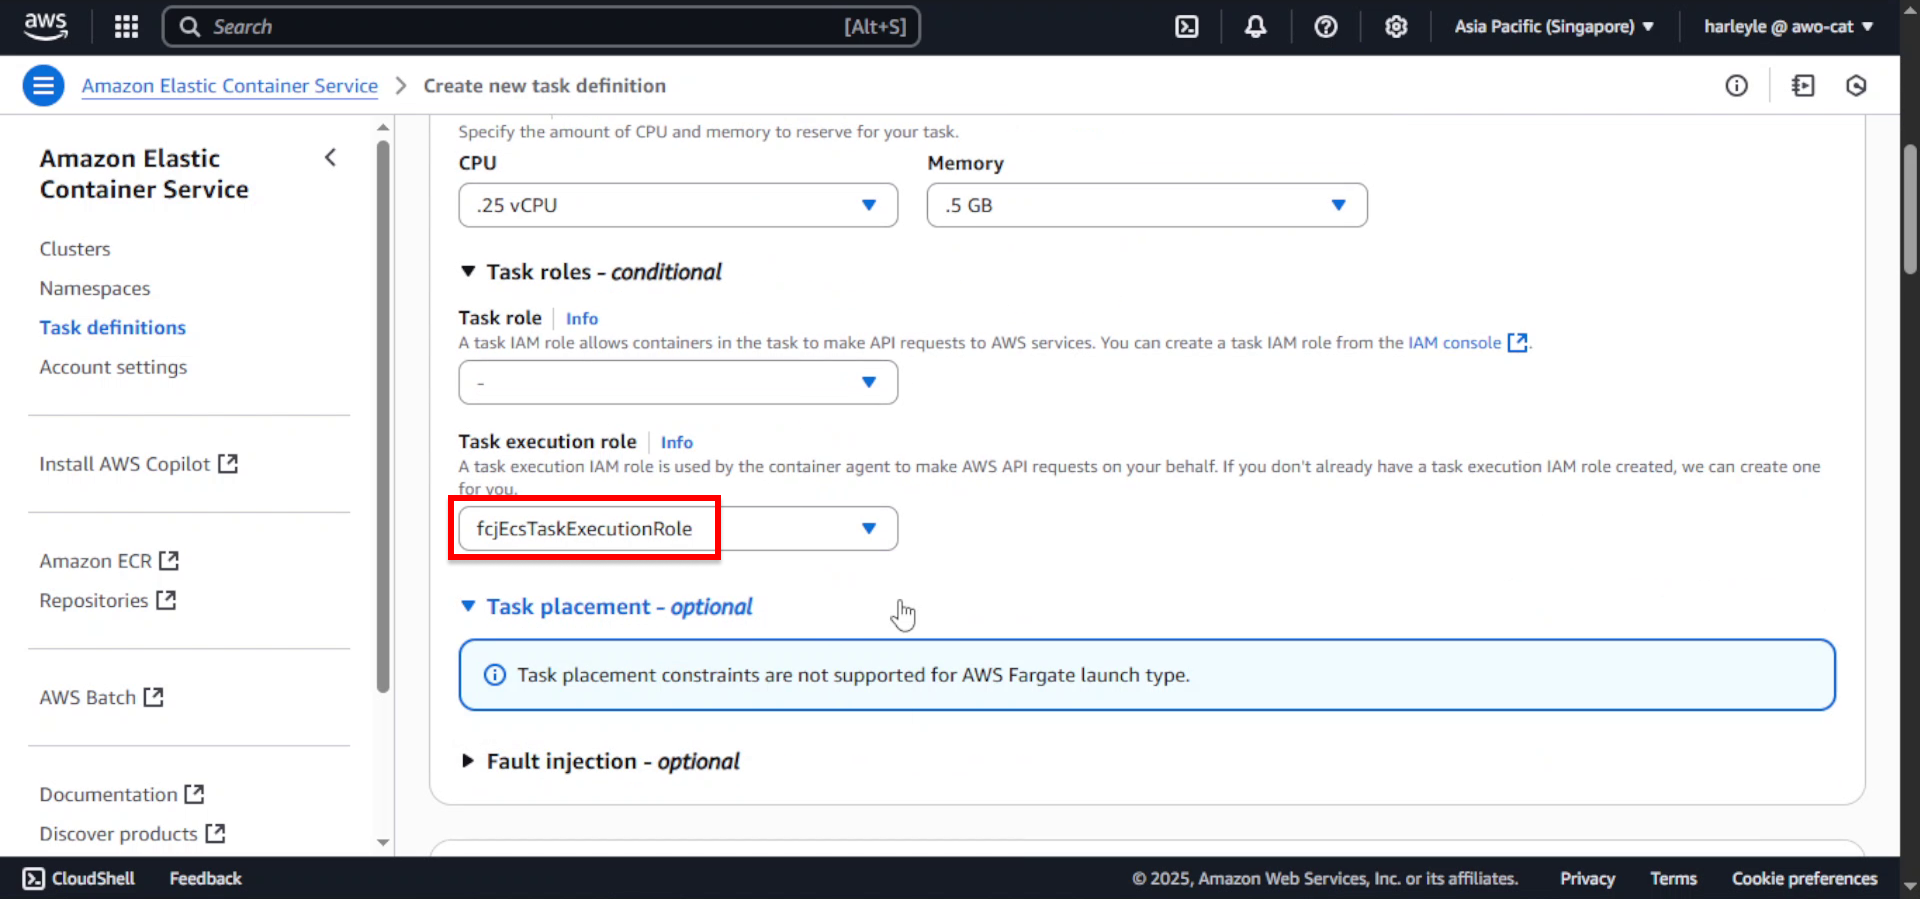The width and height of the screenshot is (1920, 899).
Task: Open the IAM console link
Action: coord(1455,343)
